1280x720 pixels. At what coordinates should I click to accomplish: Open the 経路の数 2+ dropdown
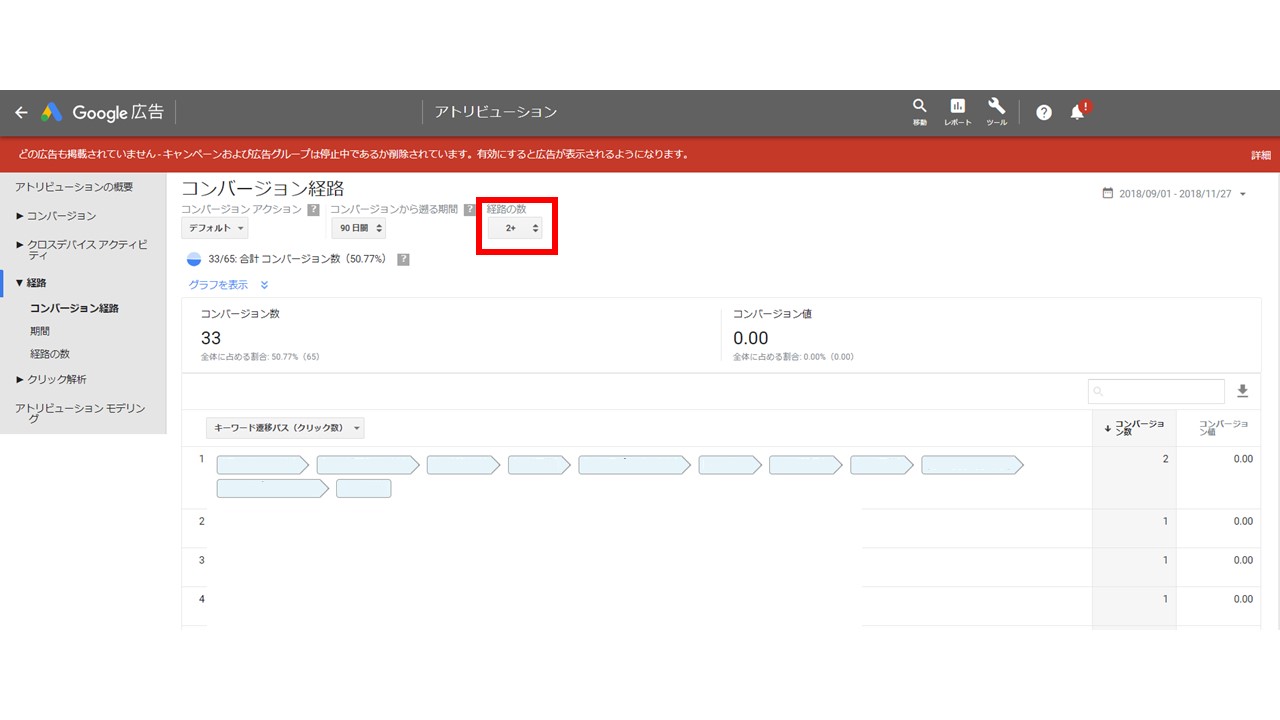[516, 228]
